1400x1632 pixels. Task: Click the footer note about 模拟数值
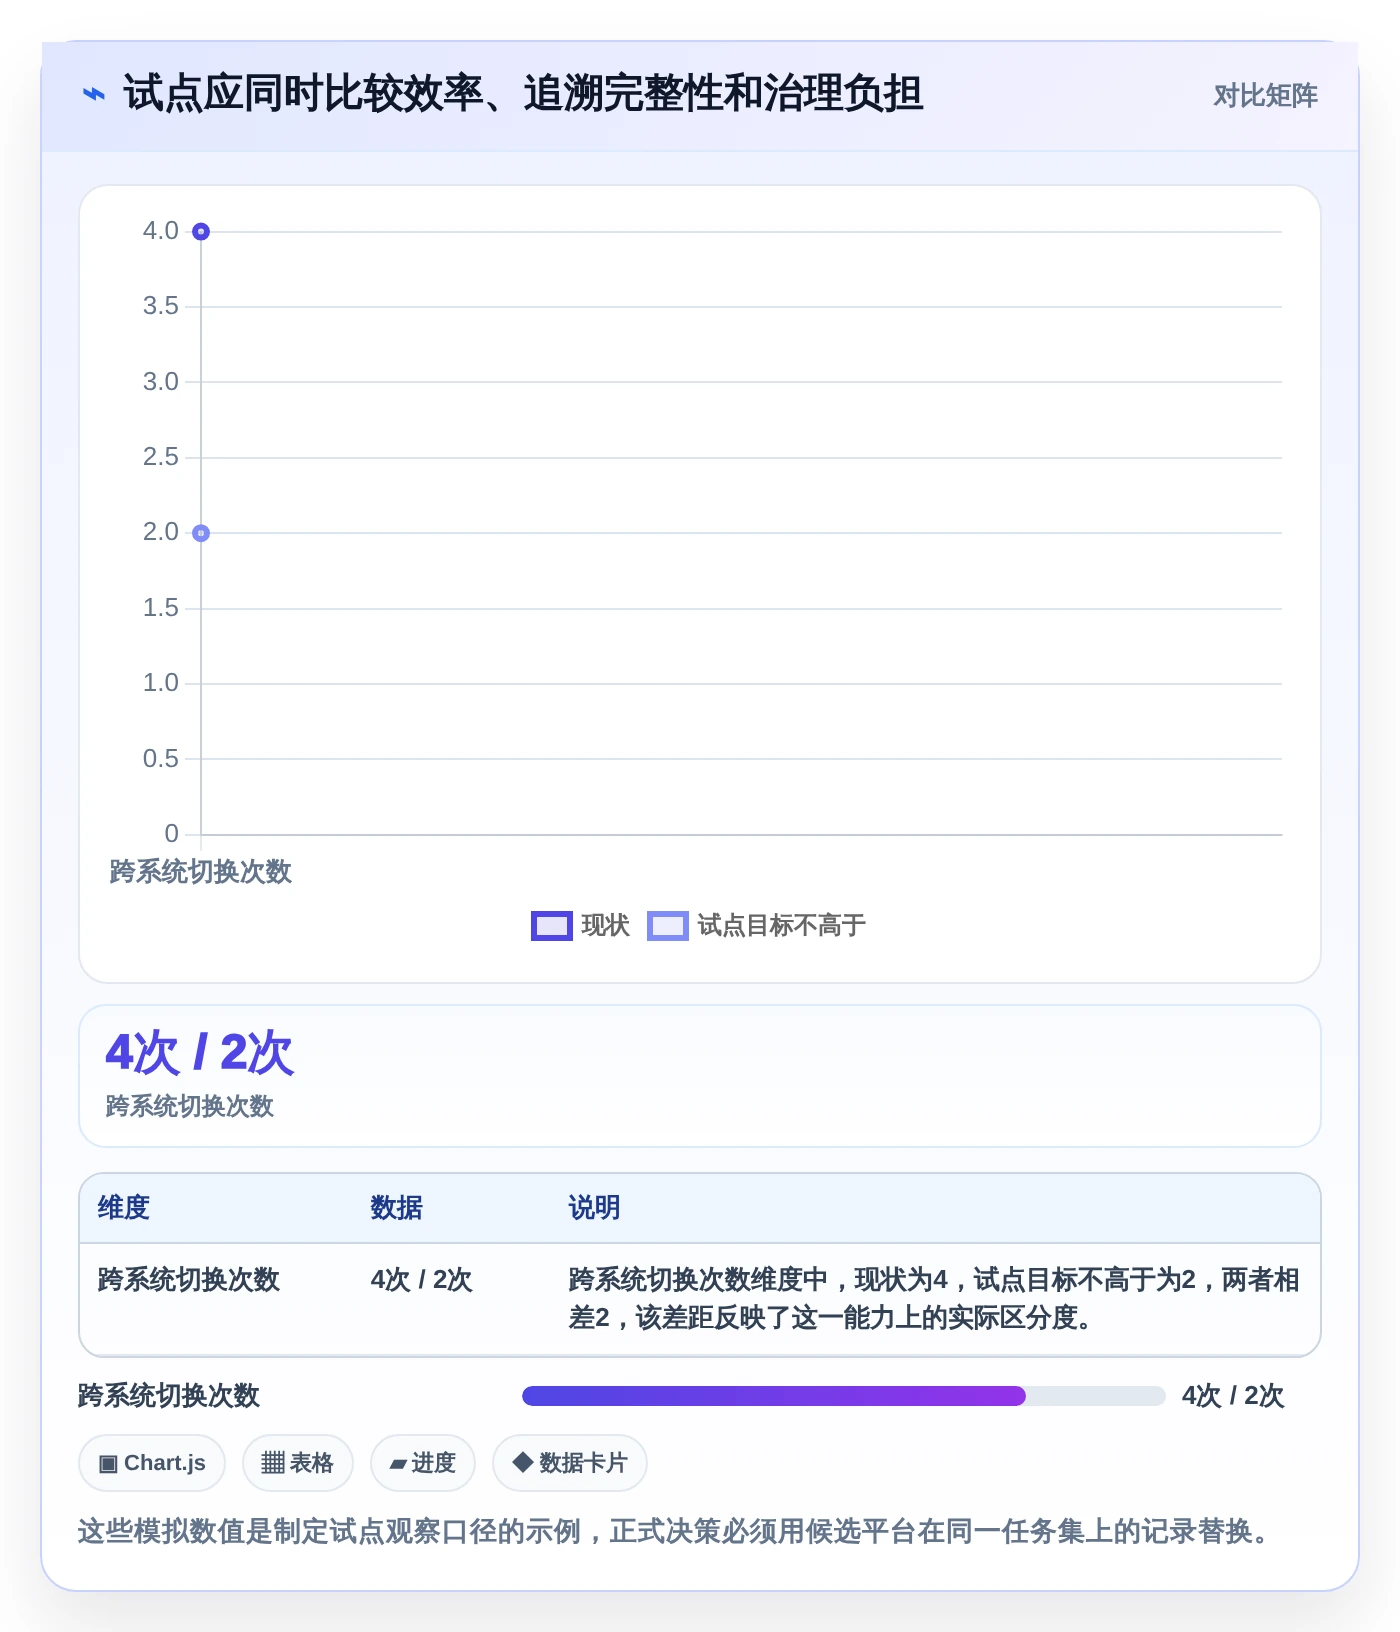[x=674, y=1532]
